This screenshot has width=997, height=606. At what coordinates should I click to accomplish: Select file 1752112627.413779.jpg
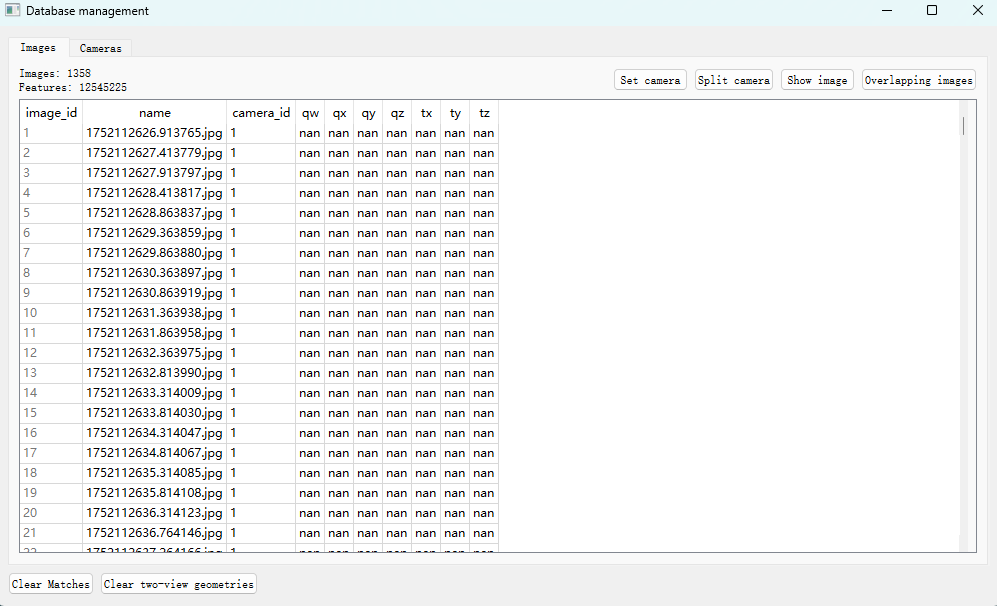[x=155, y=153]
